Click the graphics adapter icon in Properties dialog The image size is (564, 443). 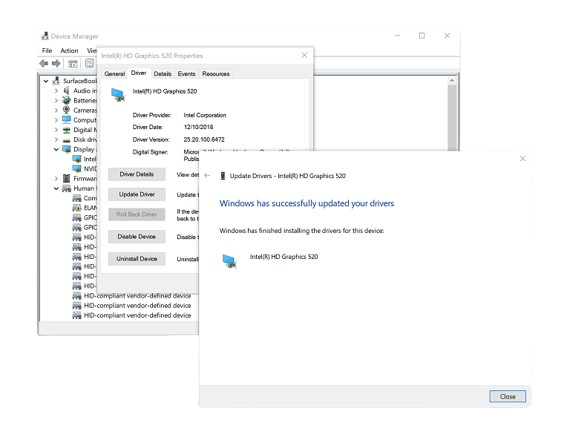point(118,95)
